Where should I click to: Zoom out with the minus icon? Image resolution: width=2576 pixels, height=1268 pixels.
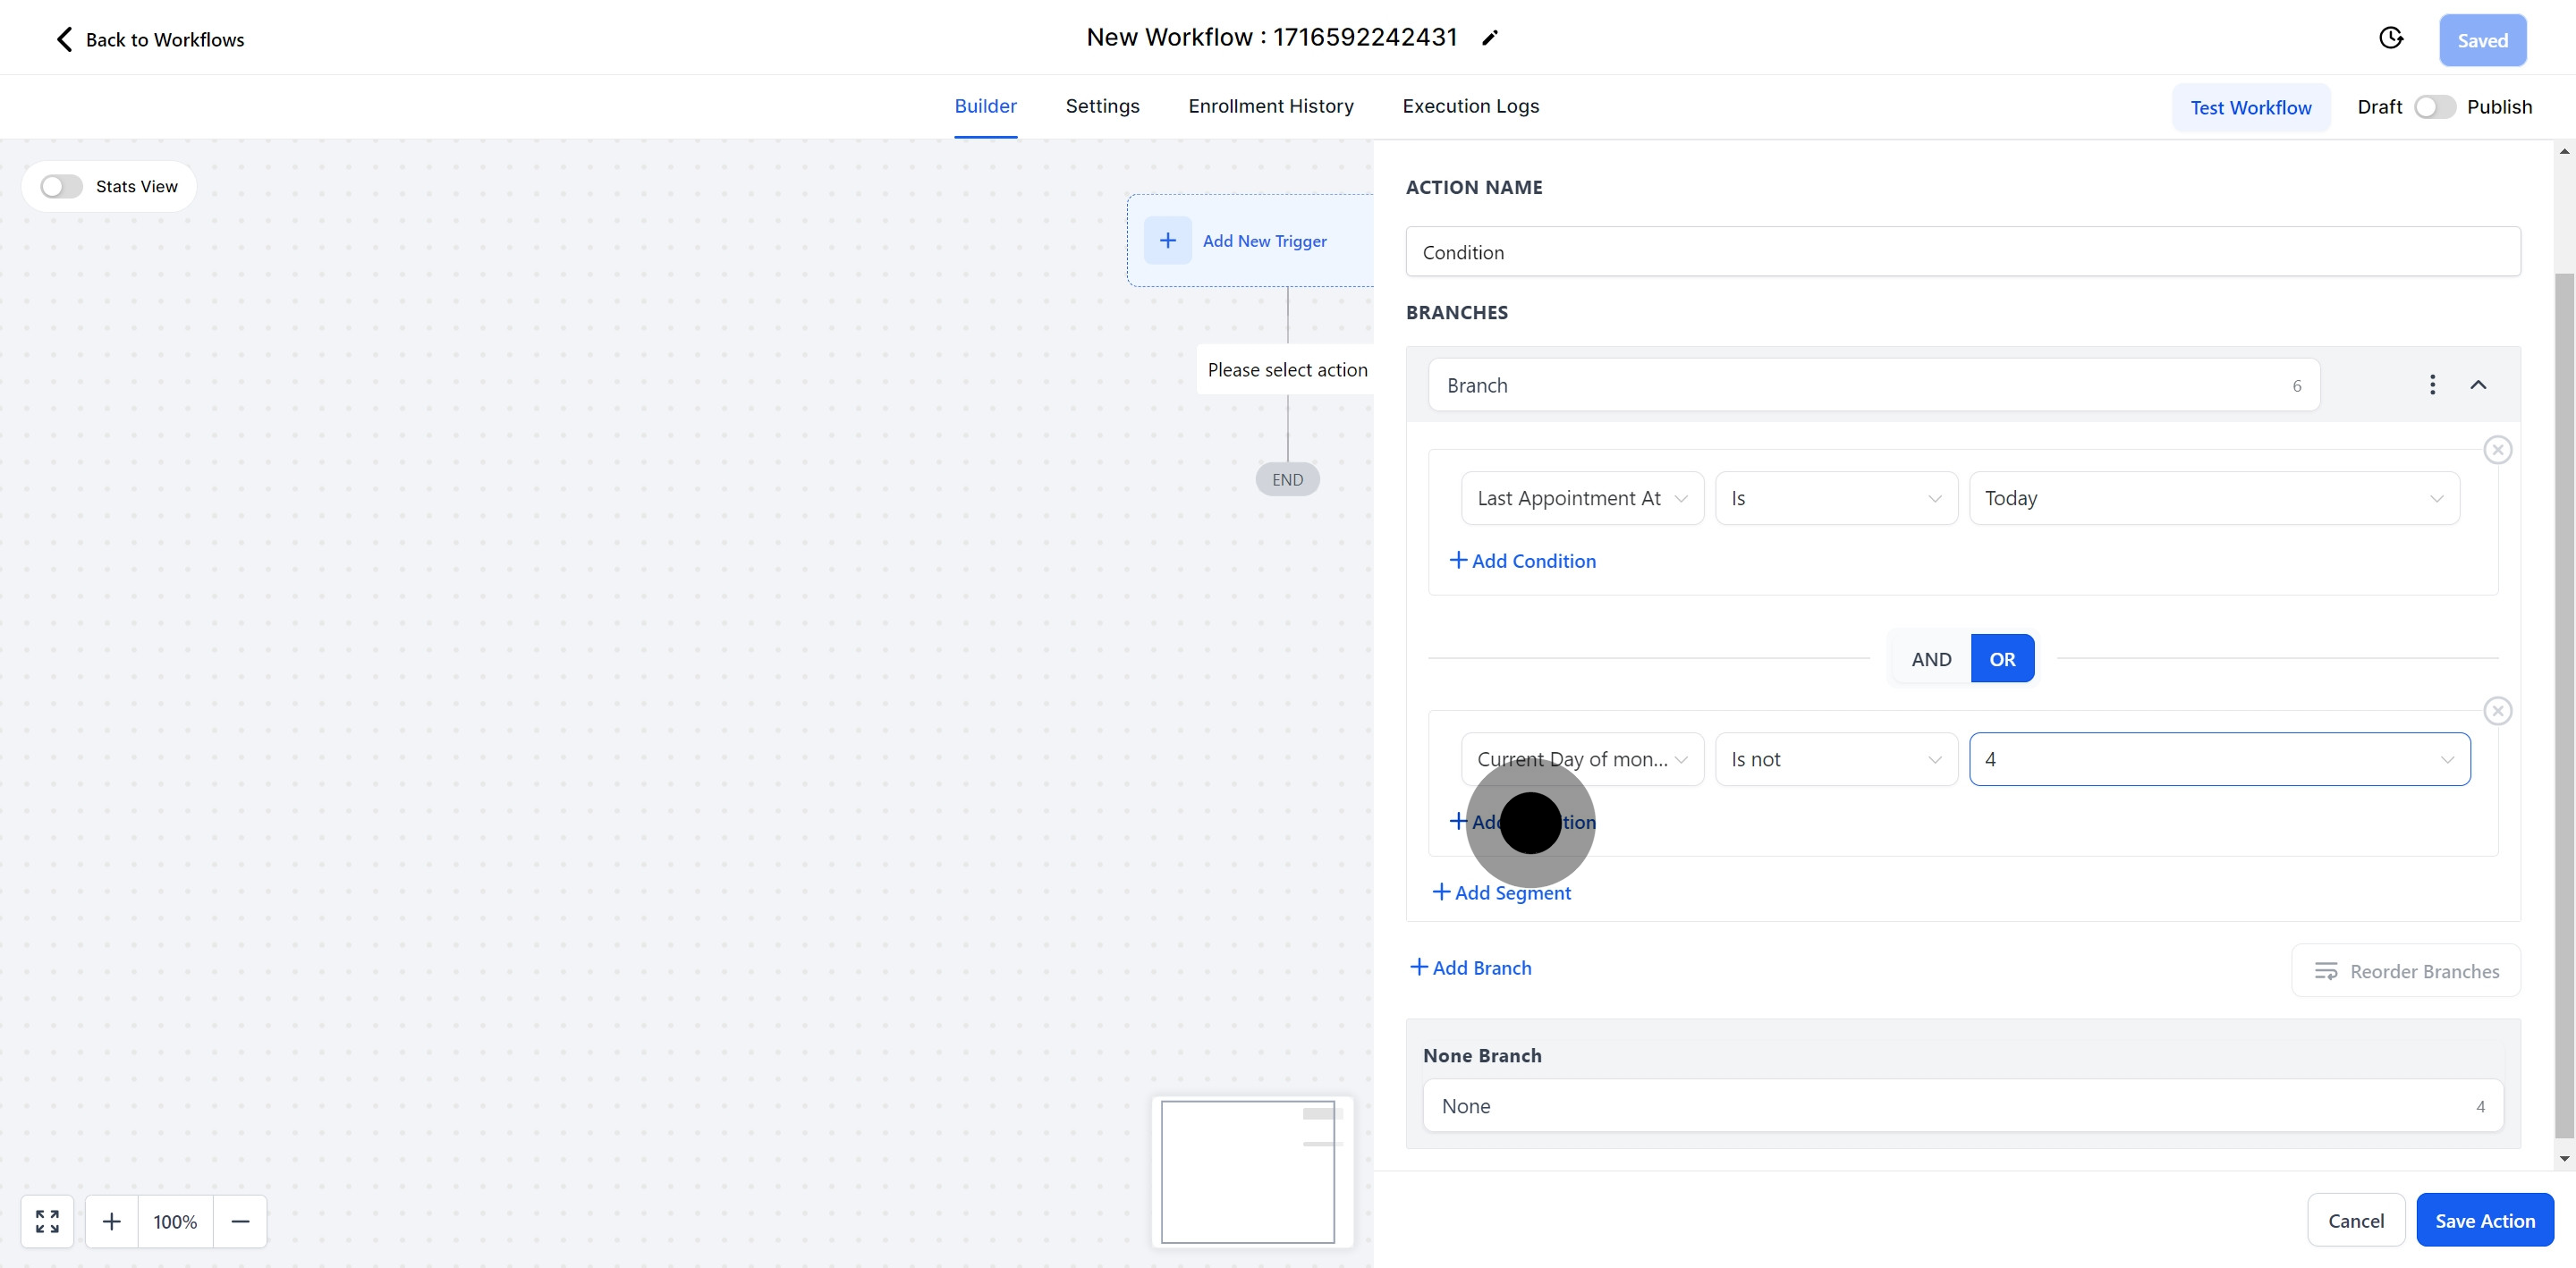tap(240, 1221)
